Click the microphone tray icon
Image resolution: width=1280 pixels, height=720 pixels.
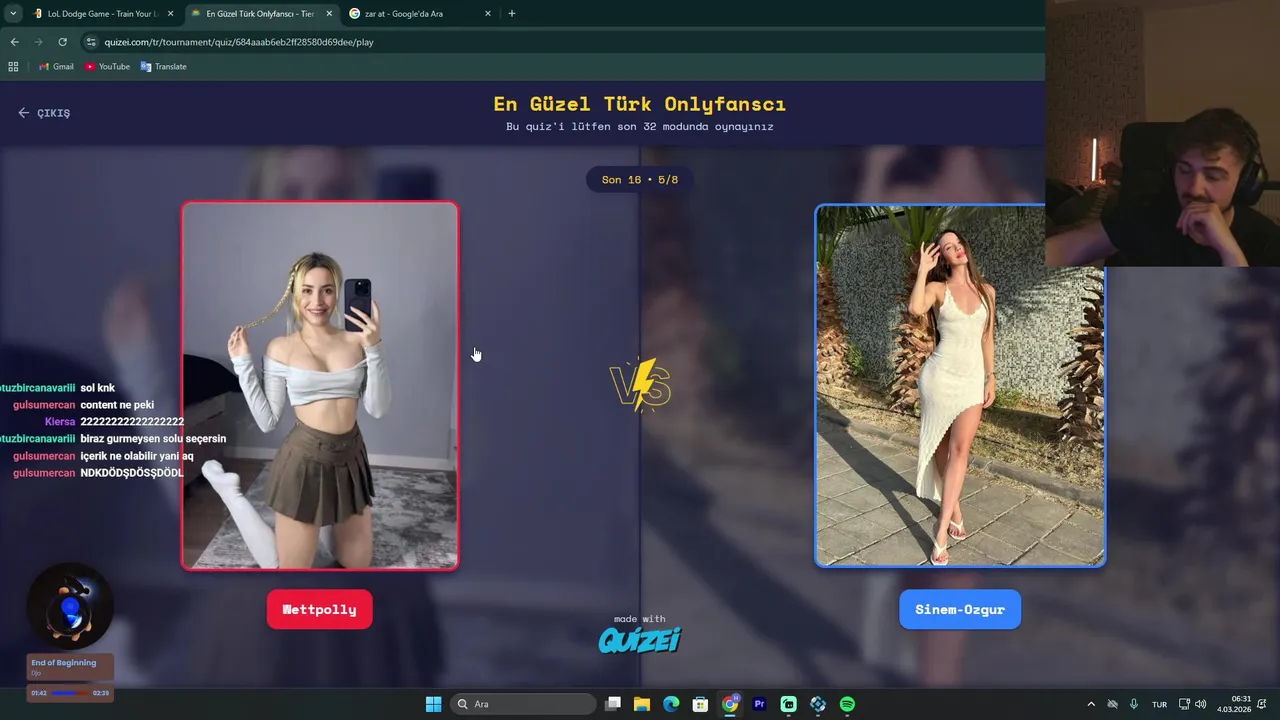[x=1134, y=704]
